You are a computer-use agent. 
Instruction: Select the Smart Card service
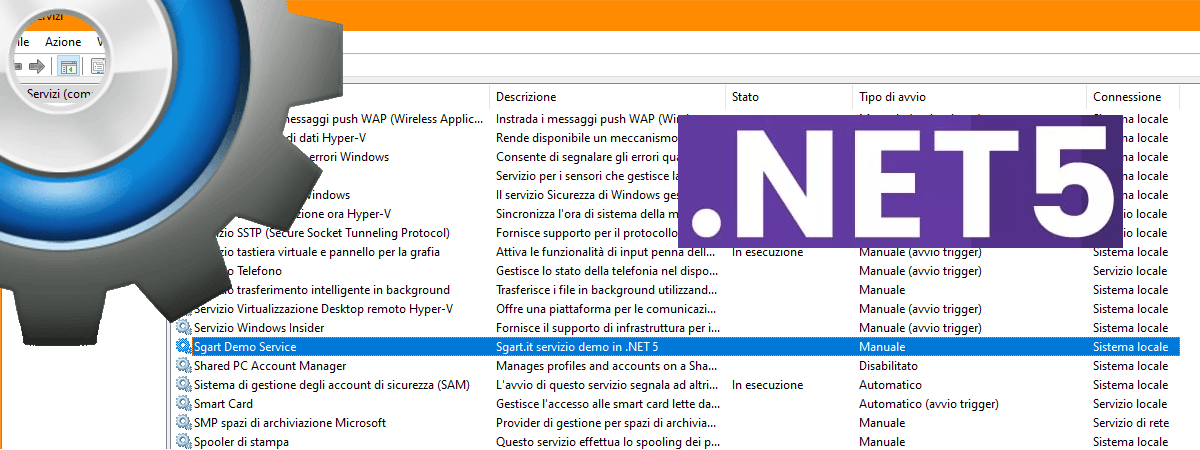point(223,404)
